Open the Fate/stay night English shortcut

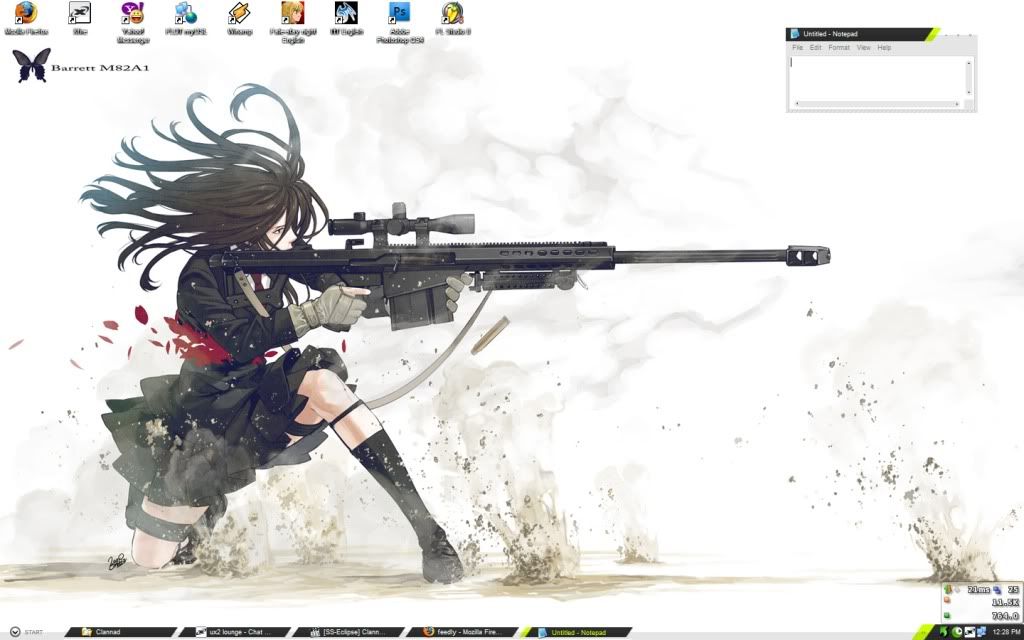293,22
